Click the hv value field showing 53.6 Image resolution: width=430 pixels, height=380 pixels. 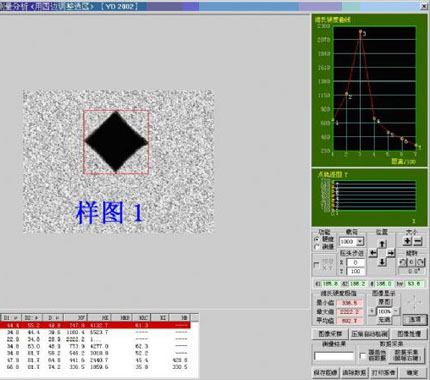click(x=414, y=284)
